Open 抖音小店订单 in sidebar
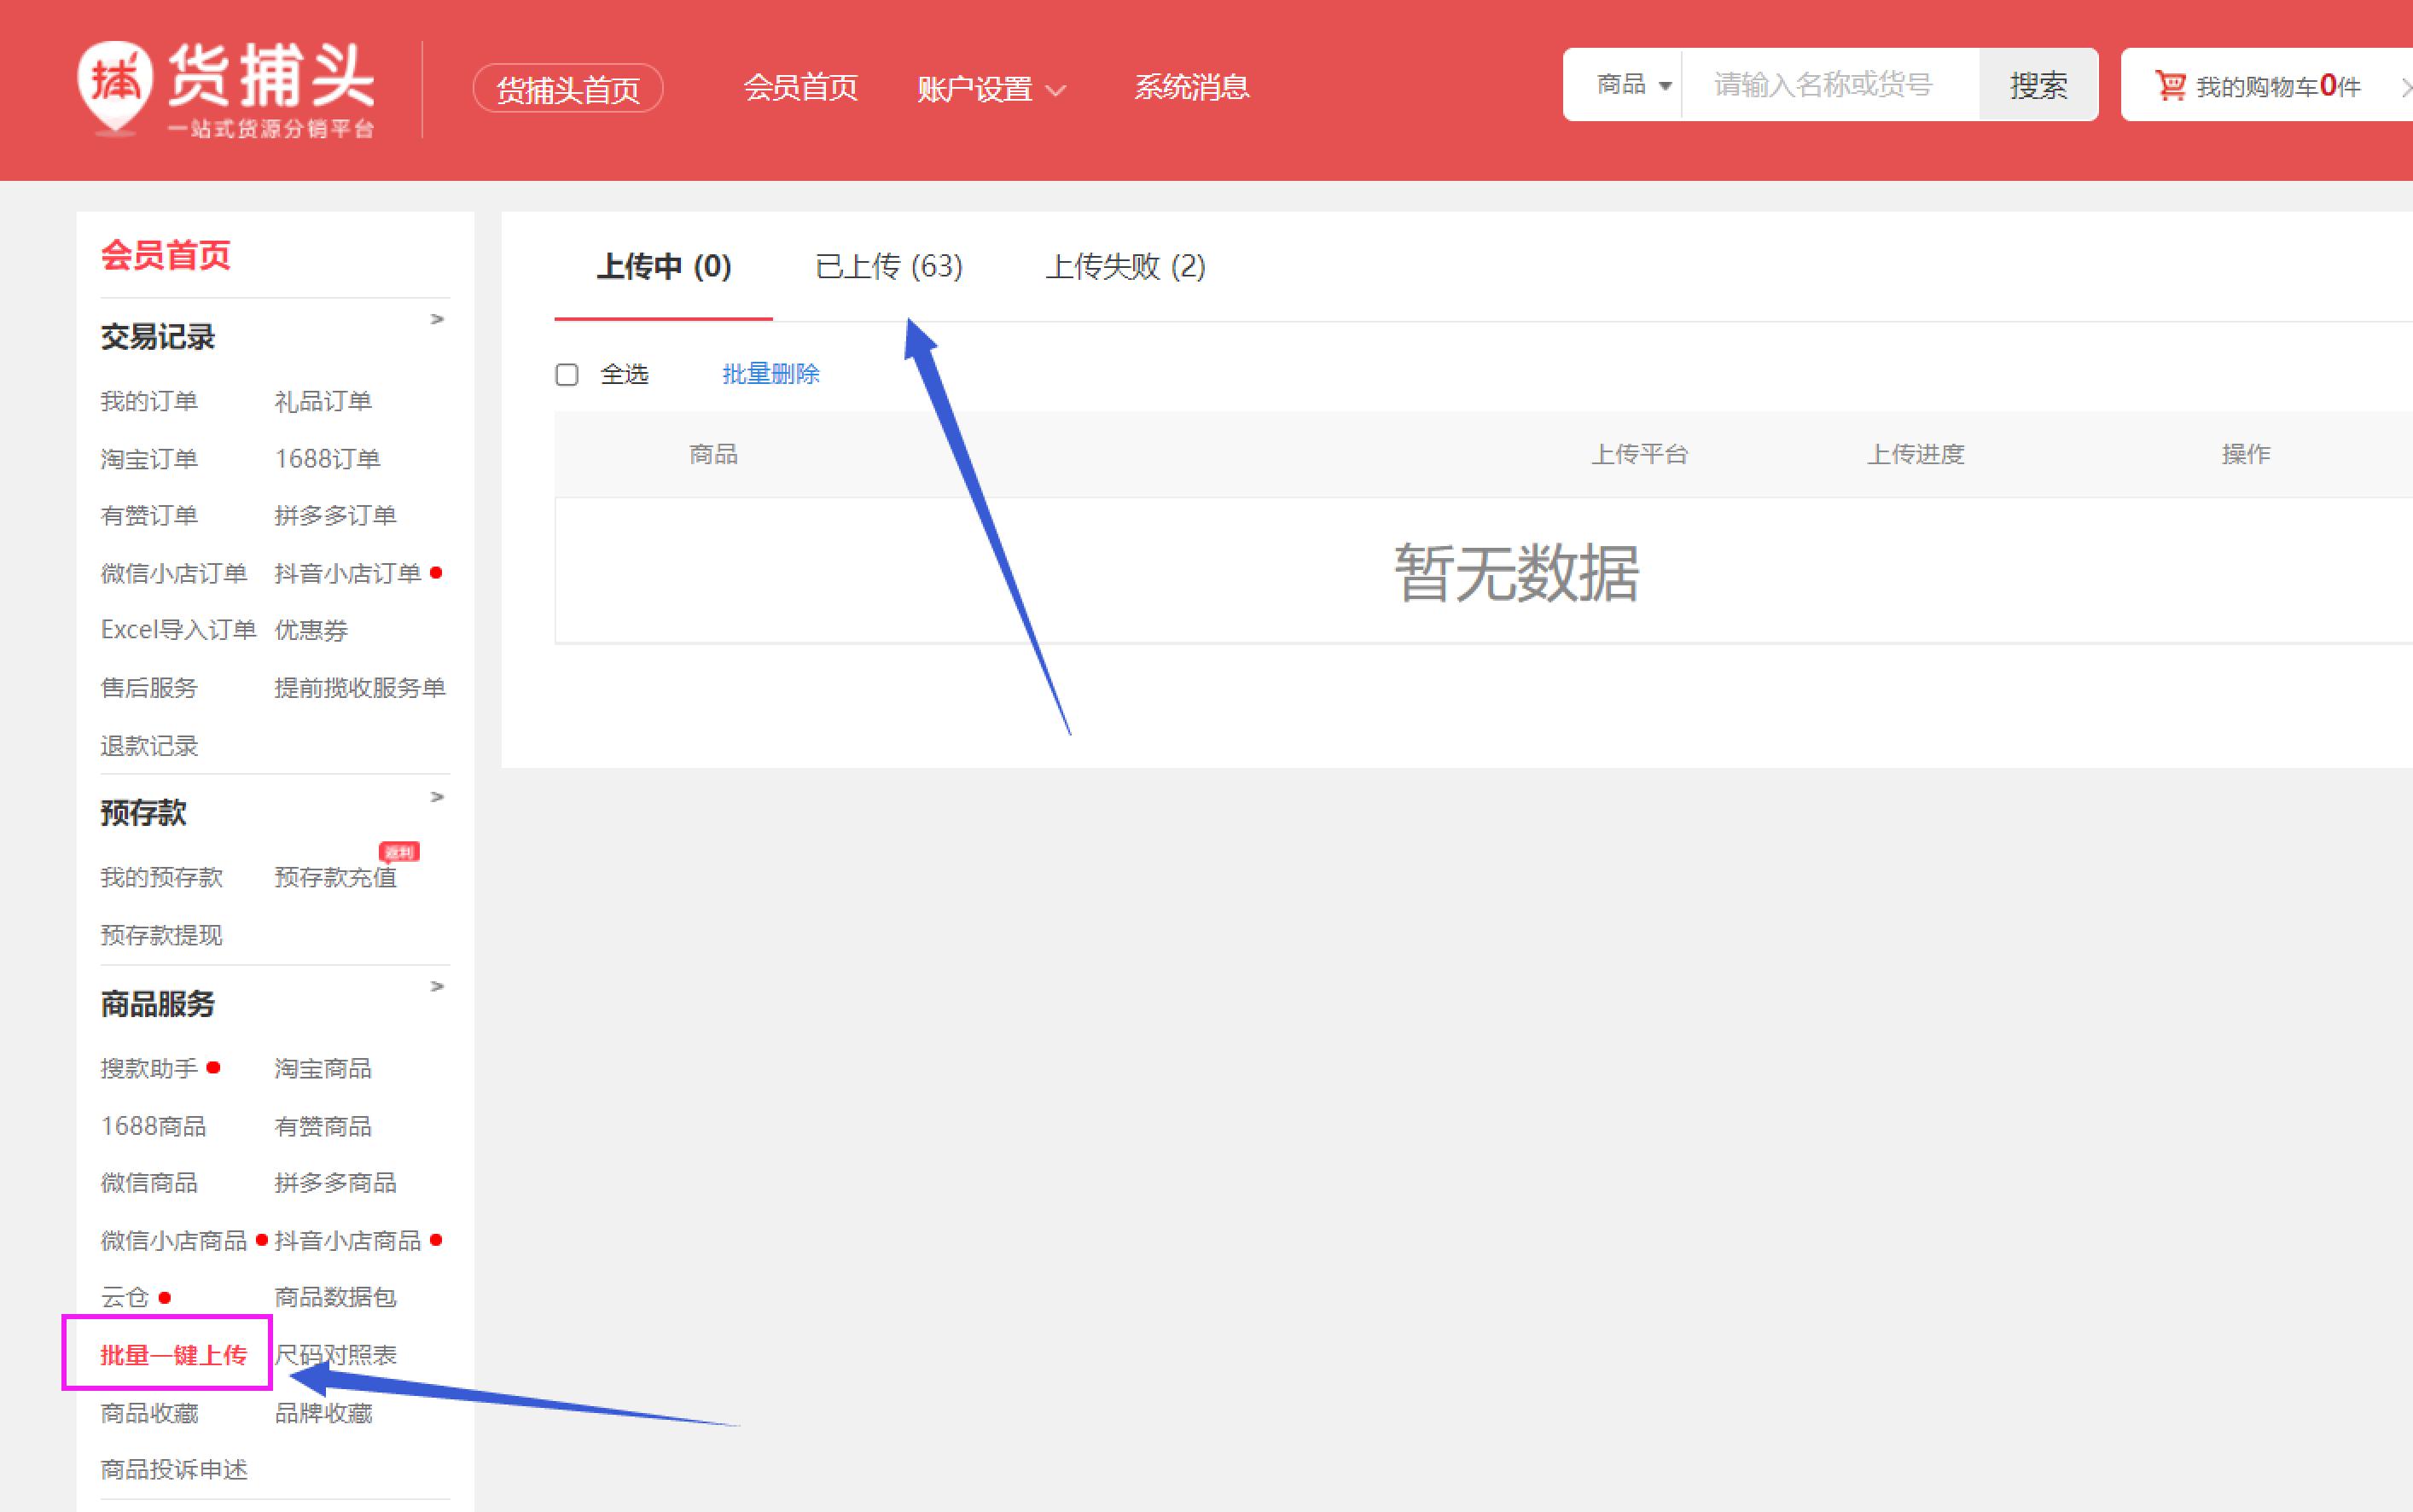Image resolution: width=2413 pixels, height=1512 pixels. coord(347,573)
